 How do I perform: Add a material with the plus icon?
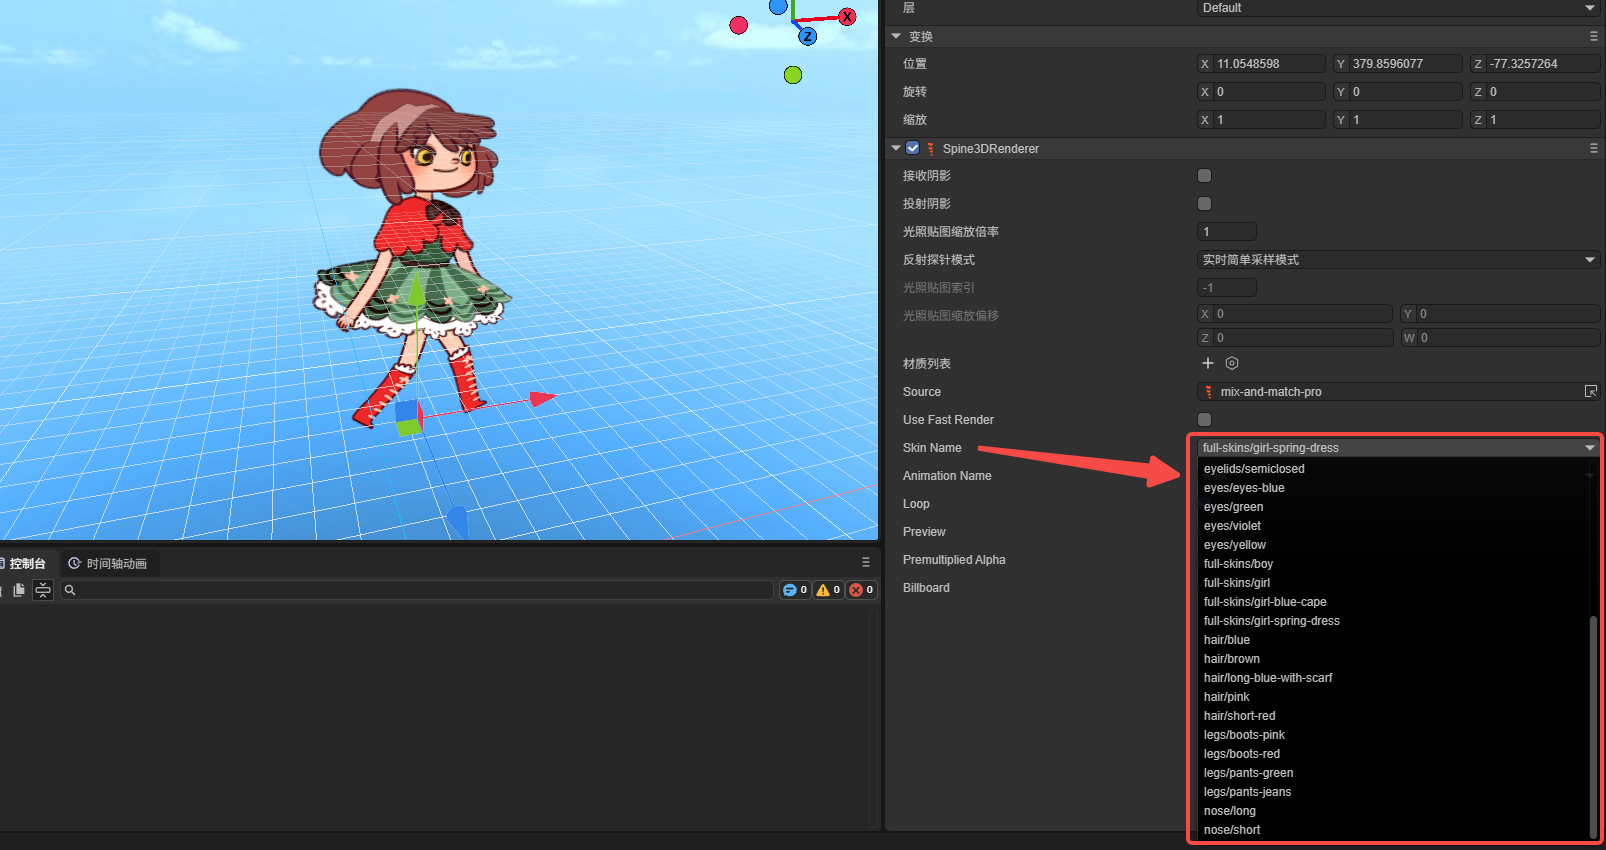(1207, 363)
